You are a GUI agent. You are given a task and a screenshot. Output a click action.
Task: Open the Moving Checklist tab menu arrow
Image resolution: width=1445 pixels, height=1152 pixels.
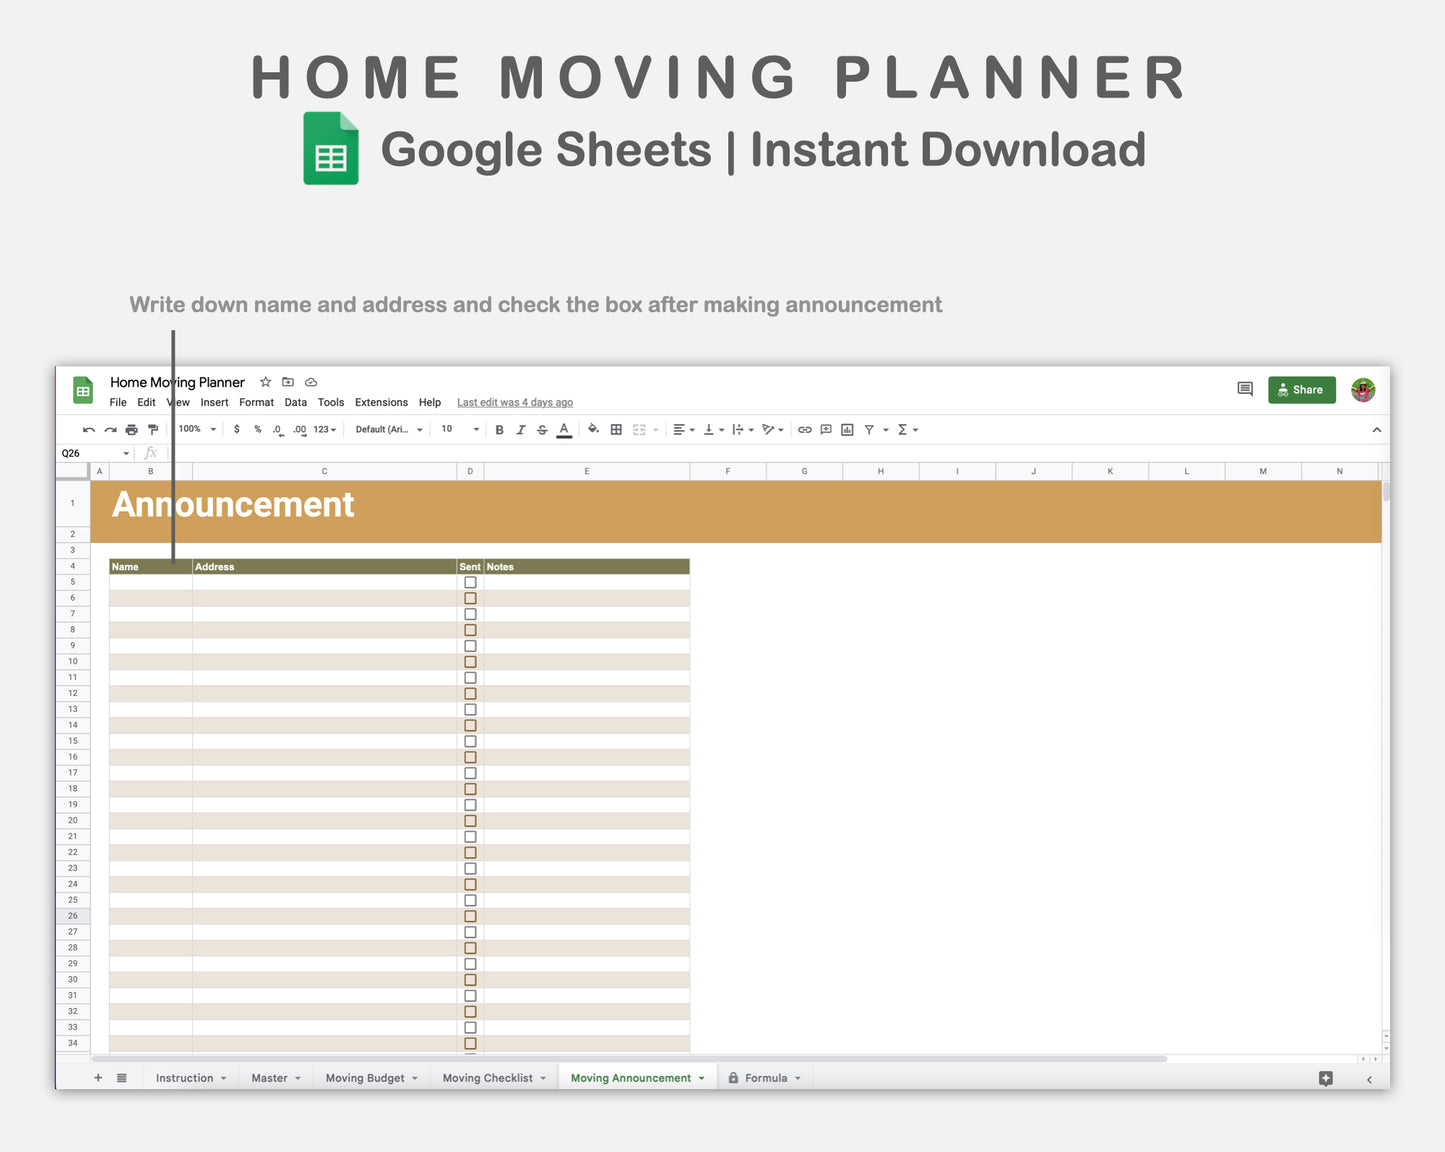click(x=543, y=1077)
